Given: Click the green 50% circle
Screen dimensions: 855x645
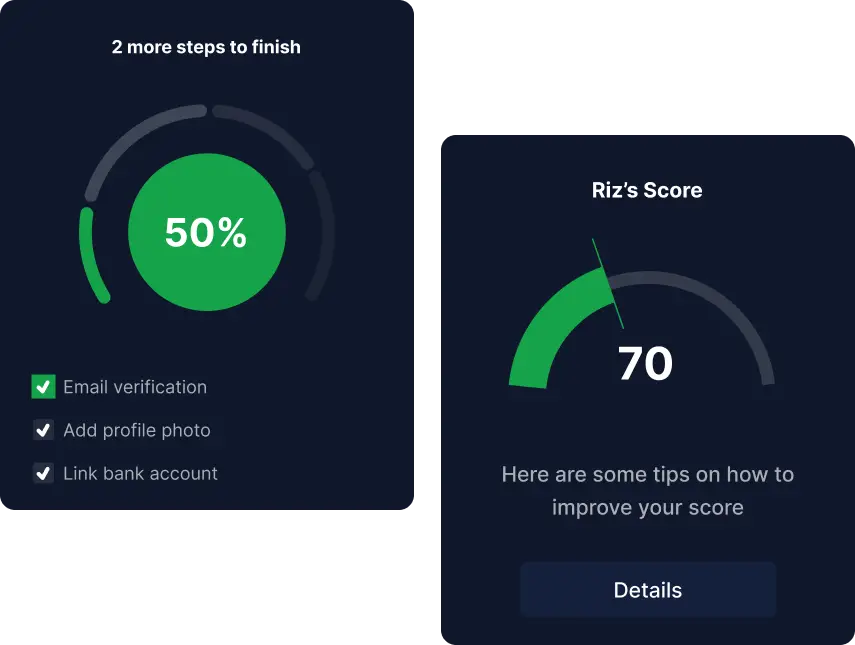Looking at the screenshot, I should point(207,233).
